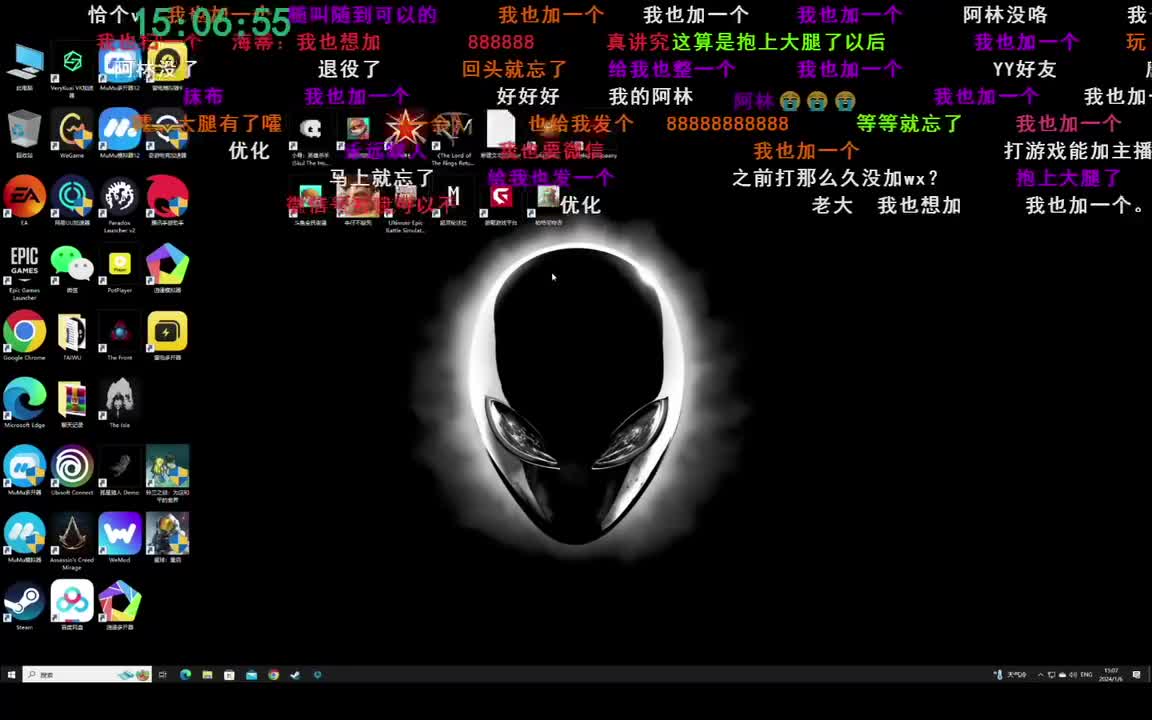
Task: Open the WinRAR chat records archive
Action: 72,403
